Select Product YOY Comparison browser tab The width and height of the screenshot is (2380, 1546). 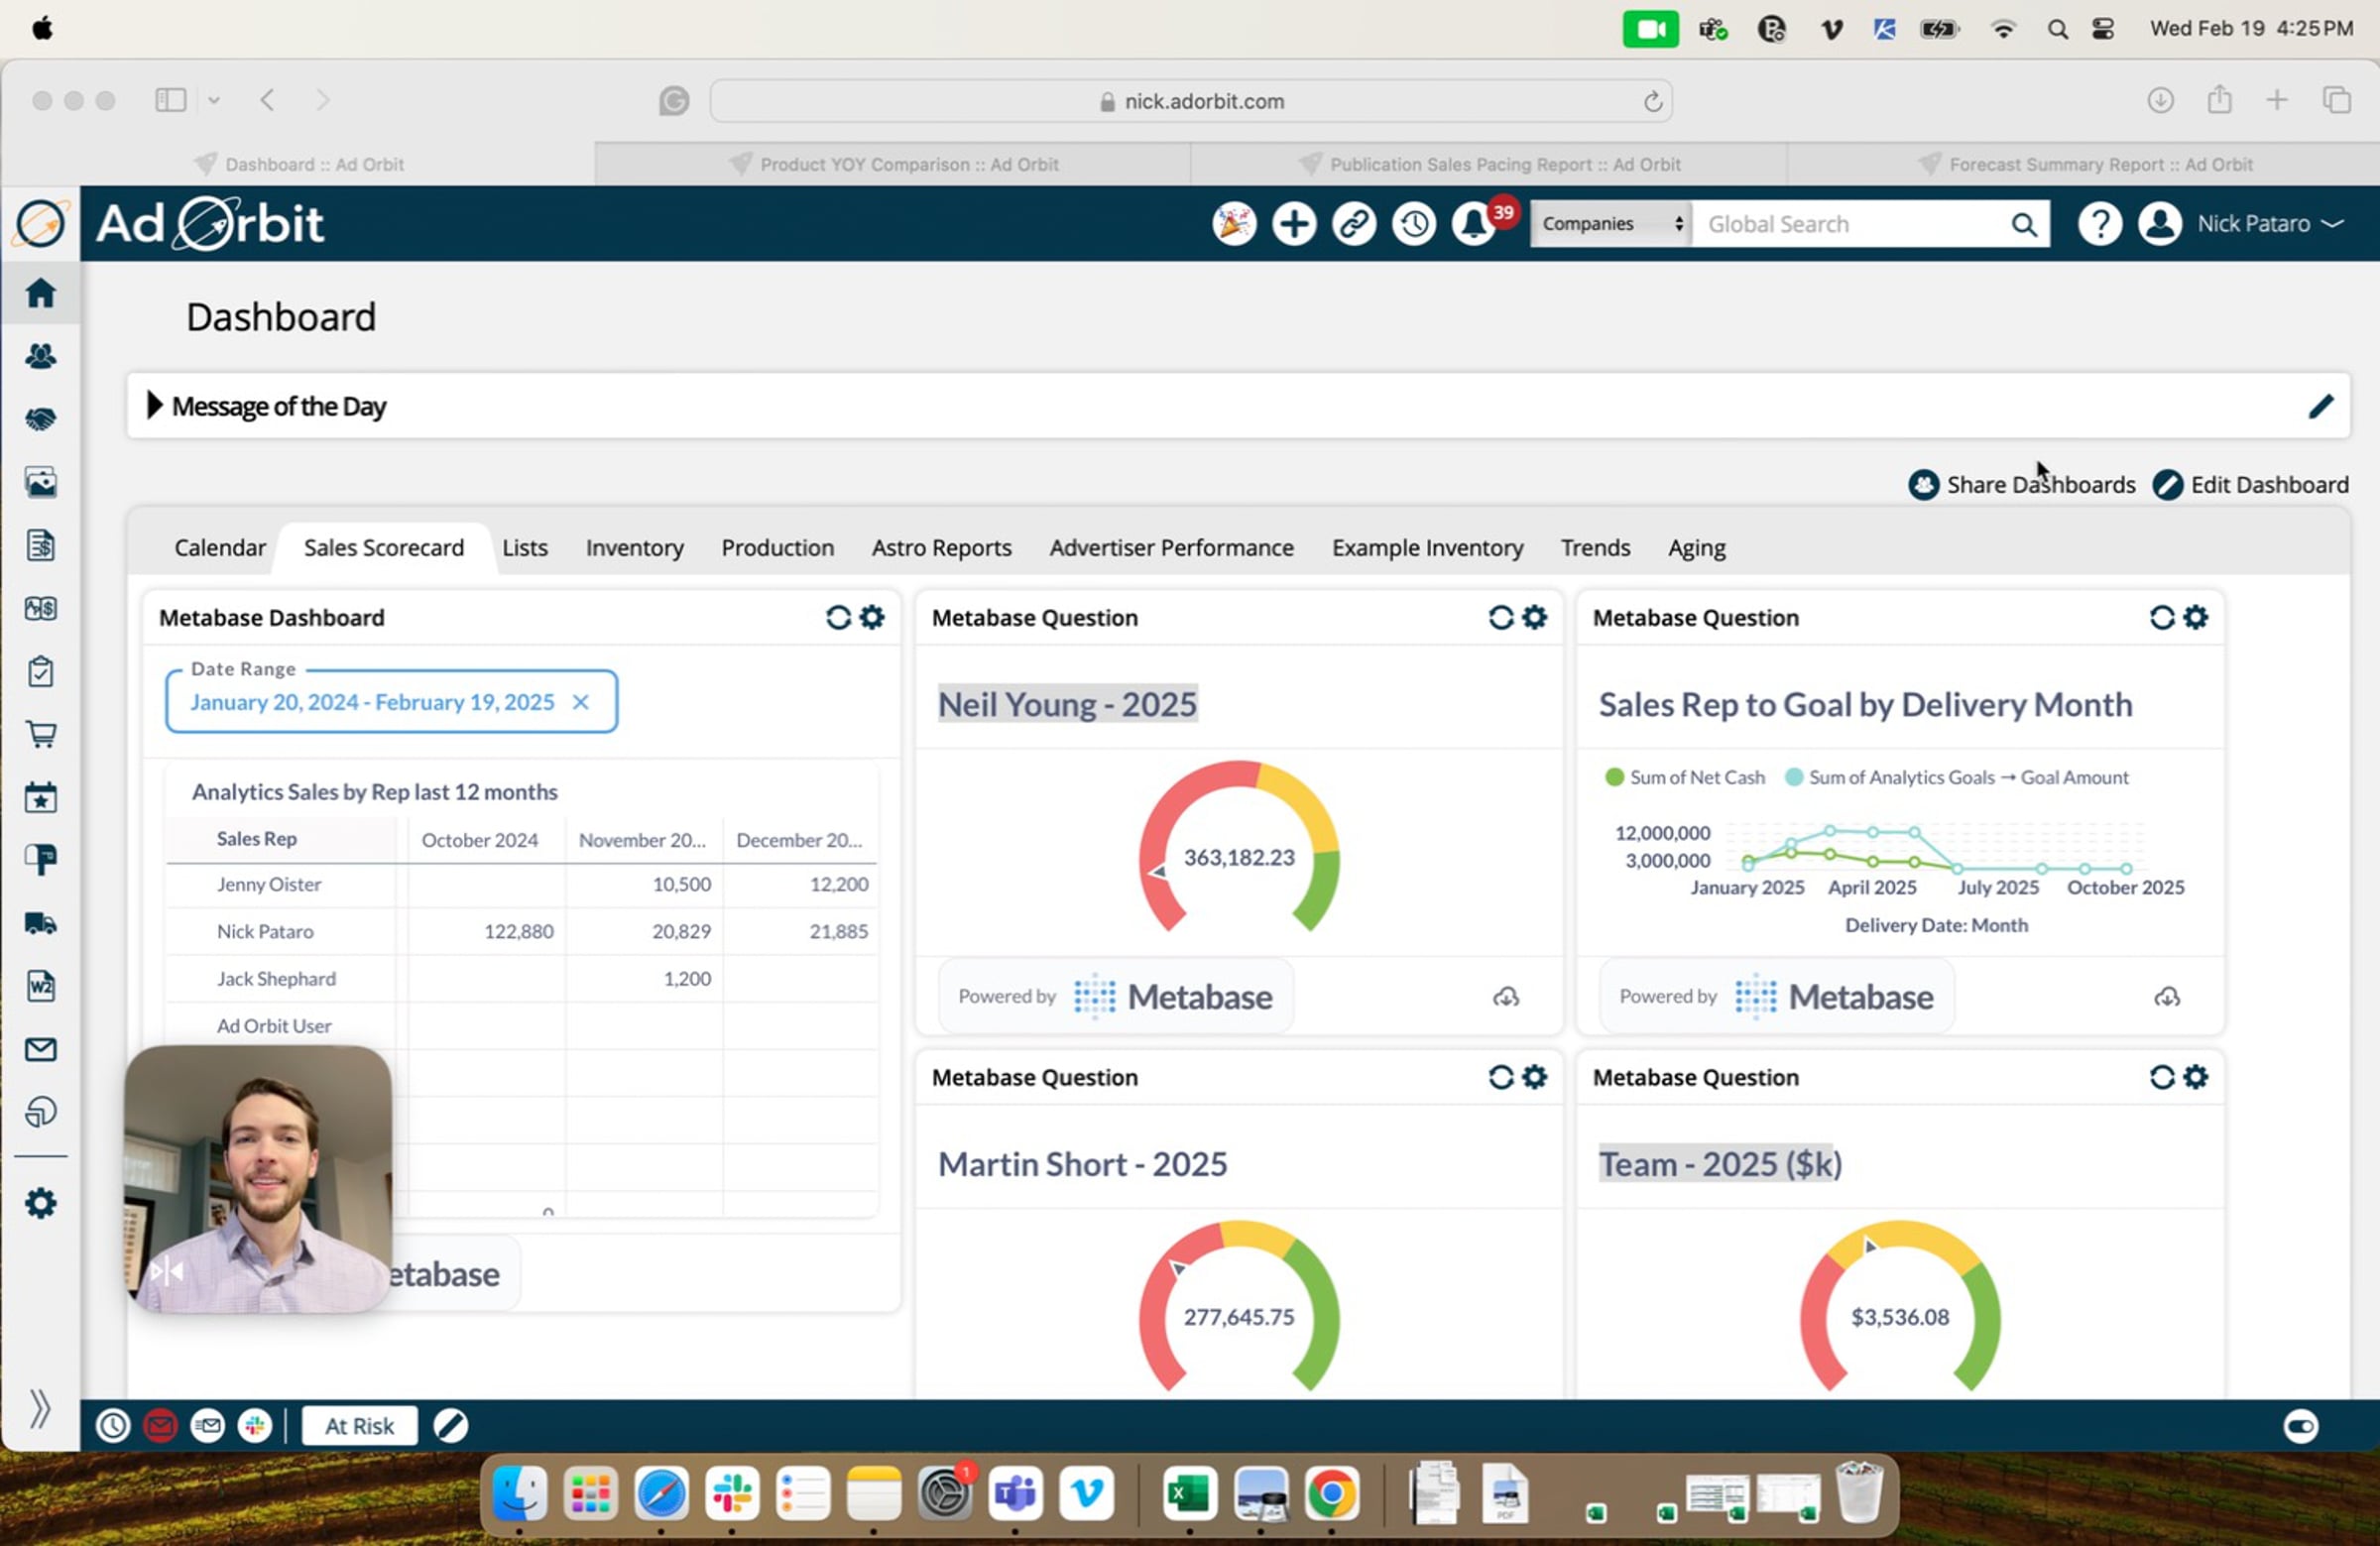point(893,164)
